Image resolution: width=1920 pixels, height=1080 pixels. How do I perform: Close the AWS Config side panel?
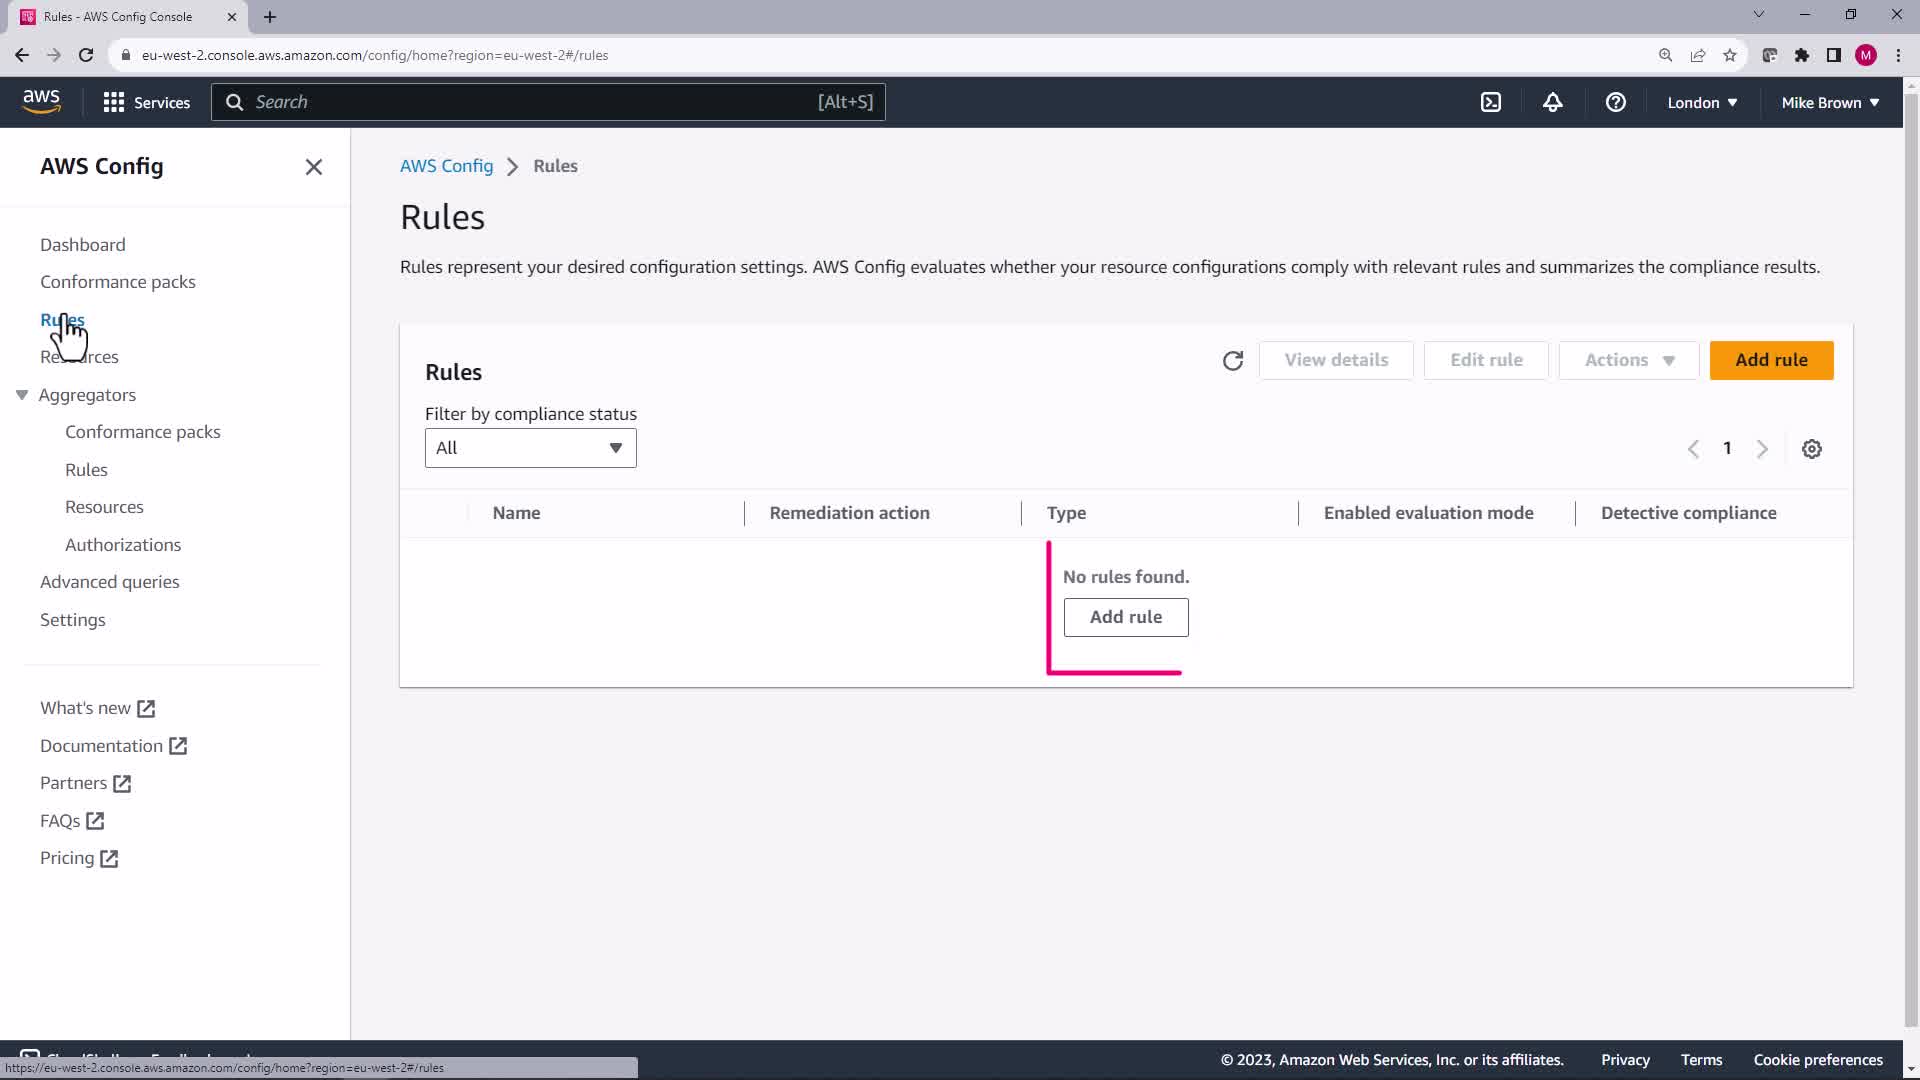pos(314,167)
